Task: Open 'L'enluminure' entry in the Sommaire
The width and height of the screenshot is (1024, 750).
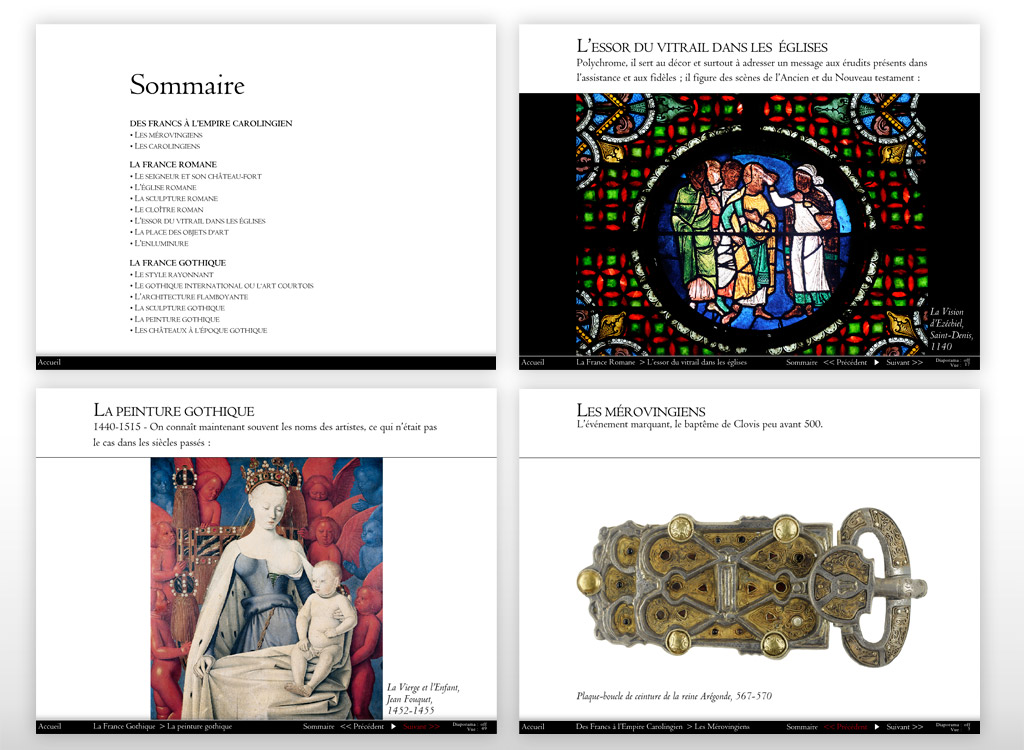Action: click(161, 243)
